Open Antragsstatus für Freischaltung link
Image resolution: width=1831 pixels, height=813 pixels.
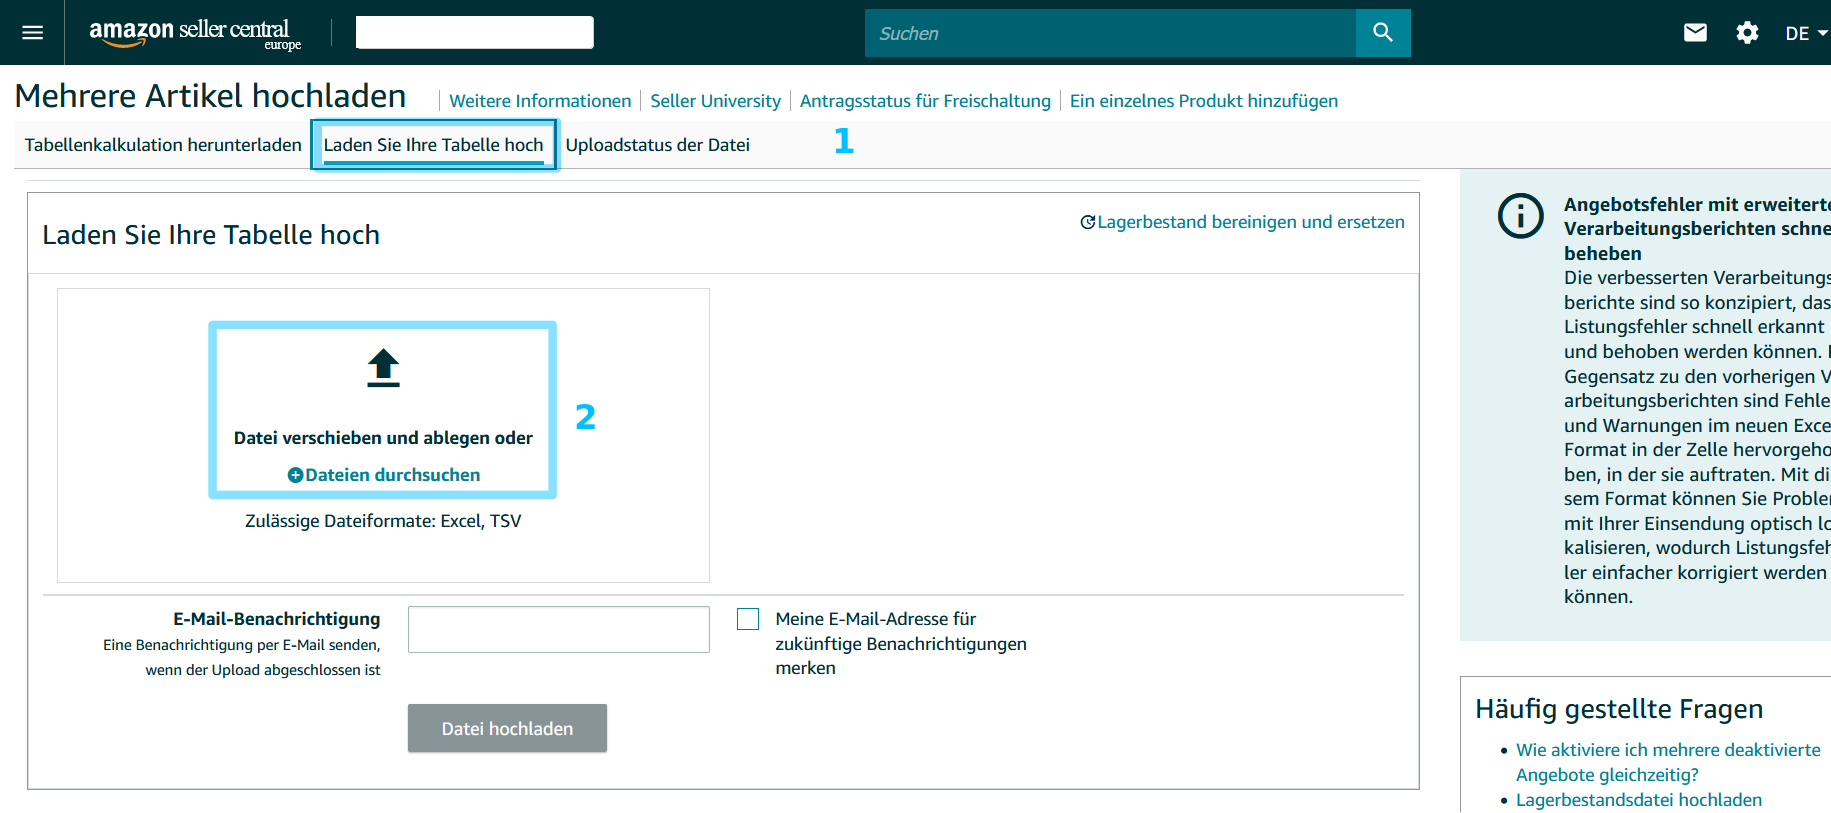coord(925,101)
